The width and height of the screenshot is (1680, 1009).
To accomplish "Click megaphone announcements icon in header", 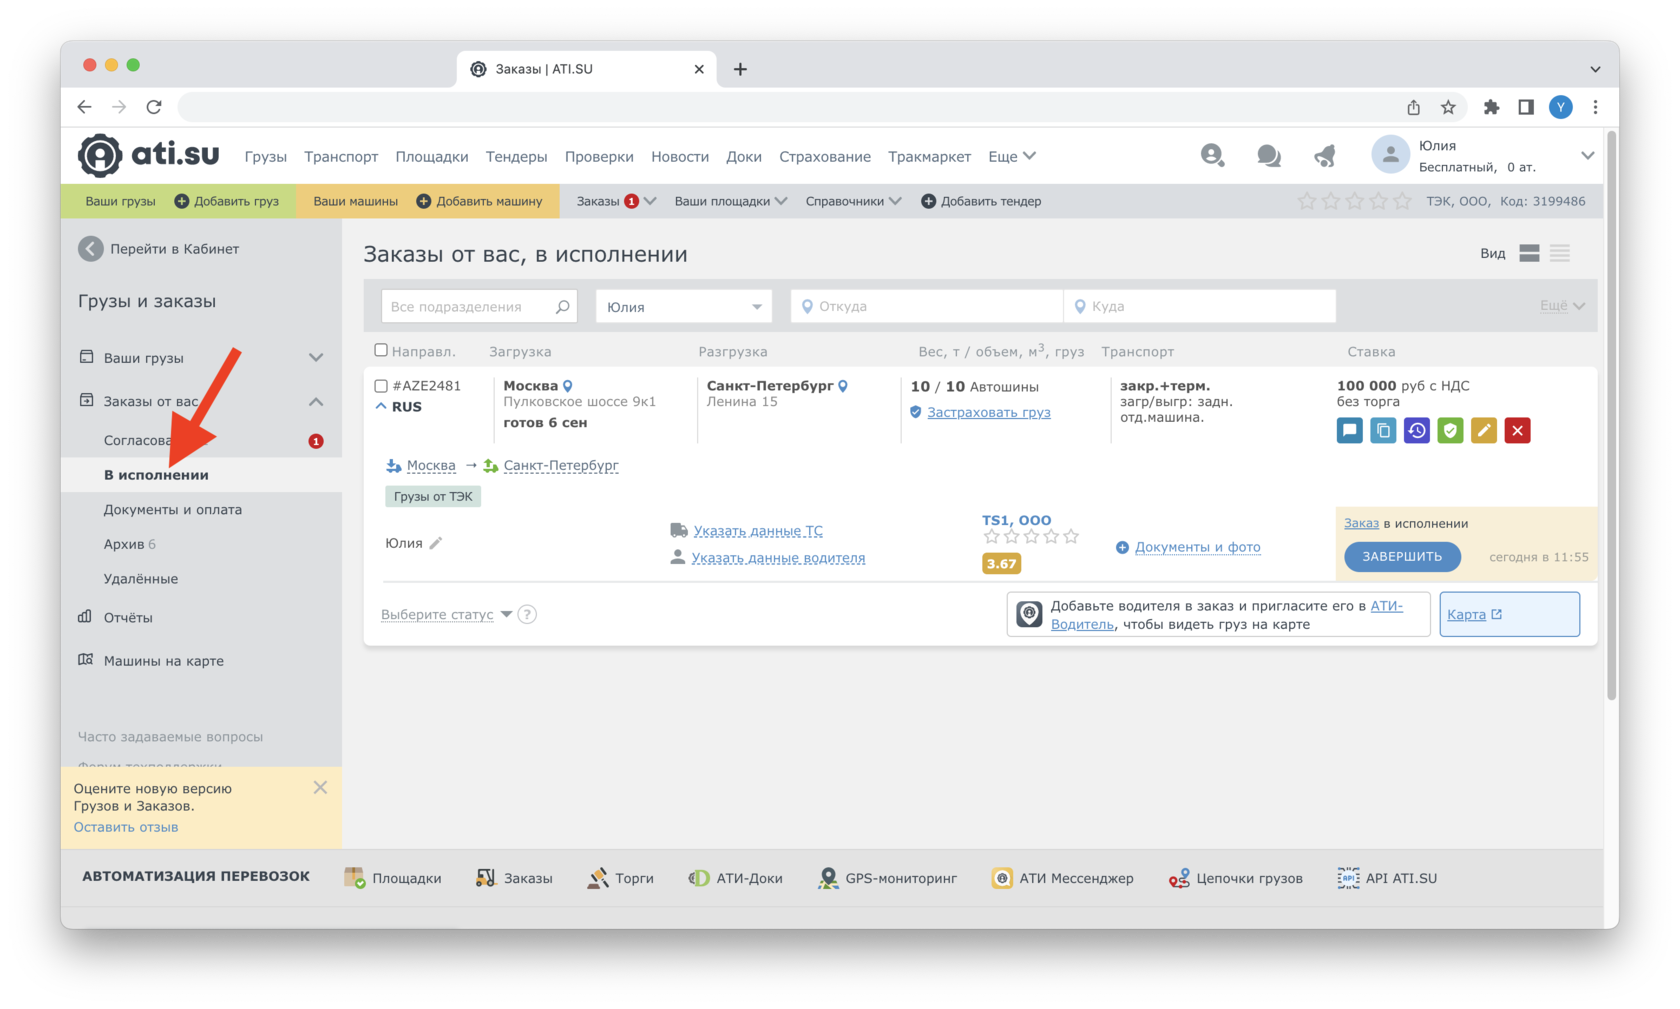I will pos(1325,156).
